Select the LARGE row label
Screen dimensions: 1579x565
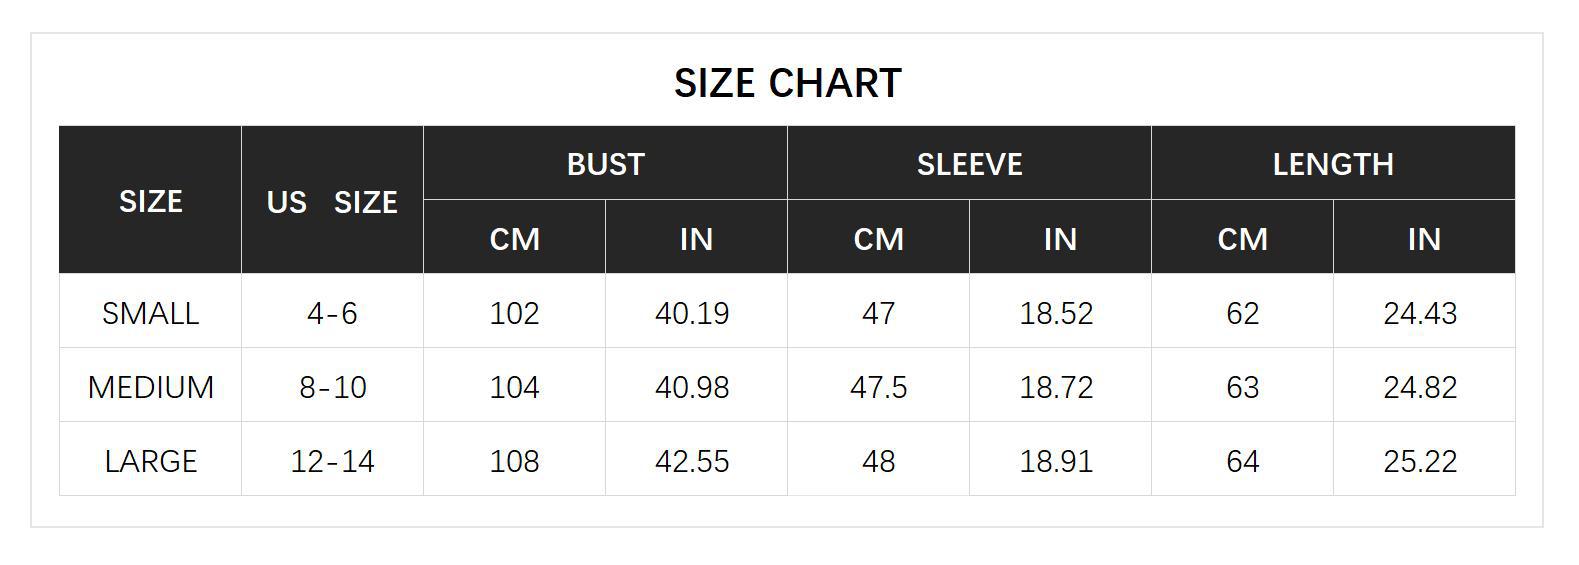point(150,460)
